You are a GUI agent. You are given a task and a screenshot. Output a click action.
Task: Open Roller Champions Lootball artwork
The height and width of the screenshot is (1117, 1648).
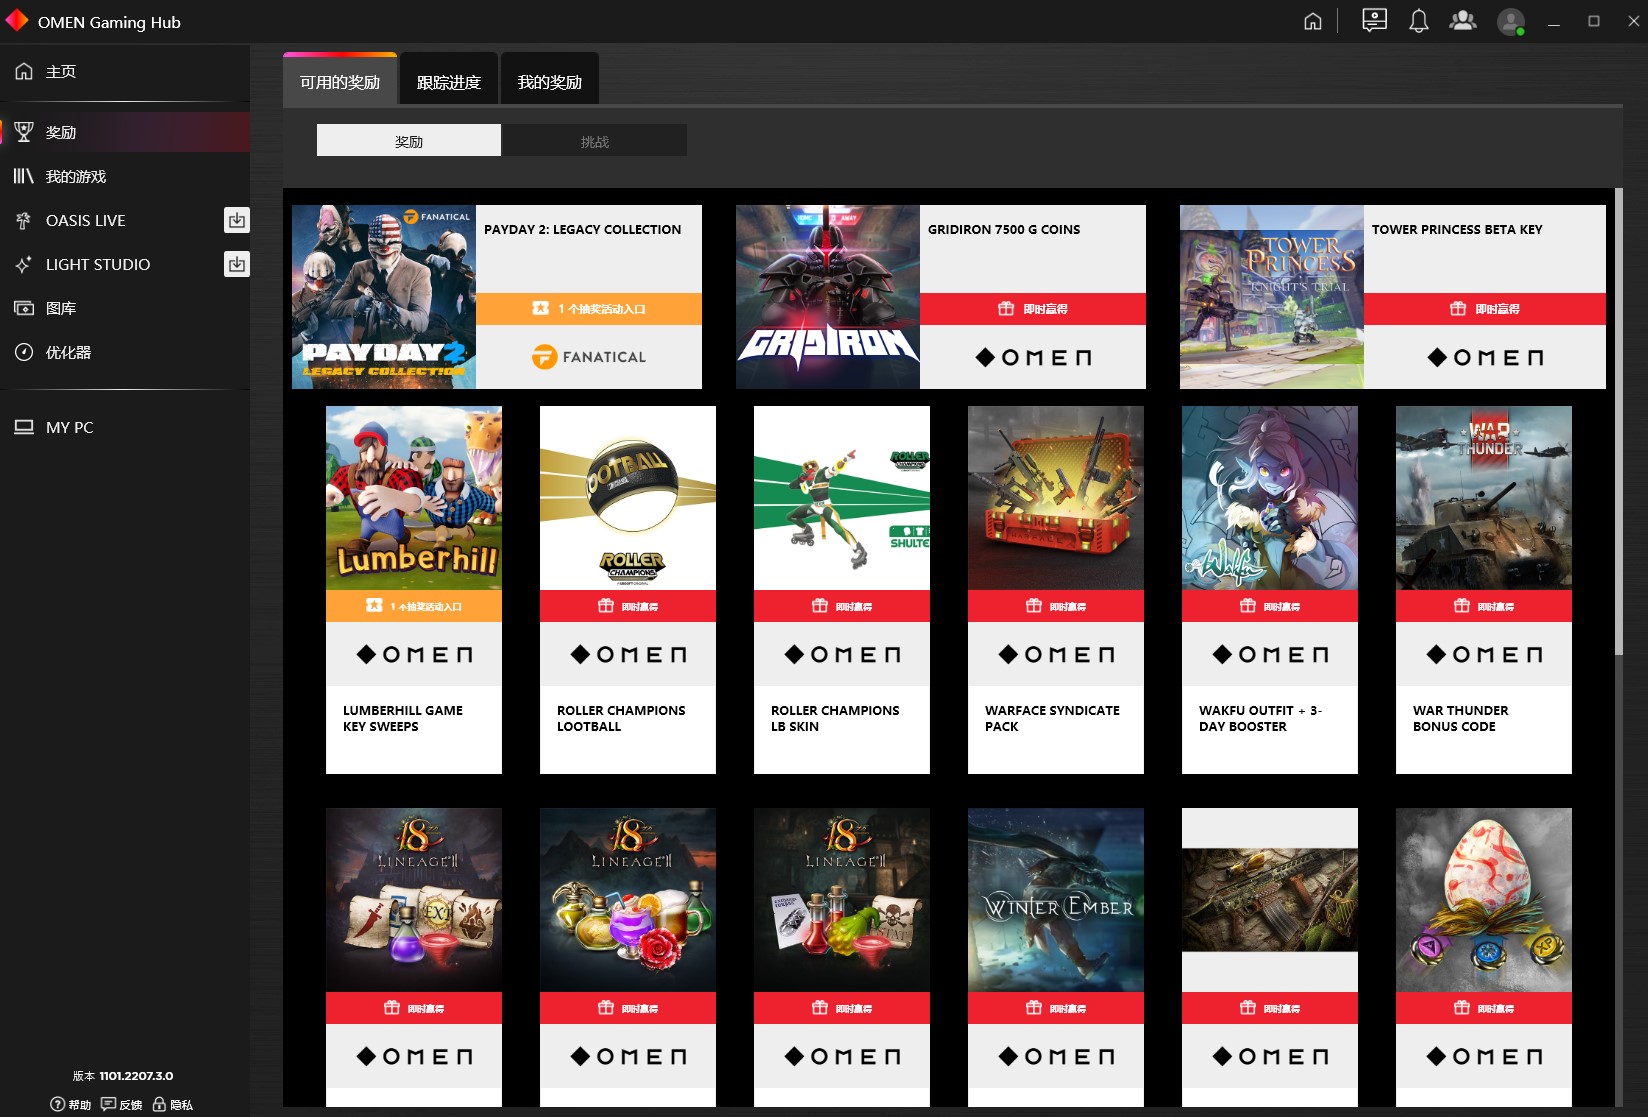(x=628, y=498)
